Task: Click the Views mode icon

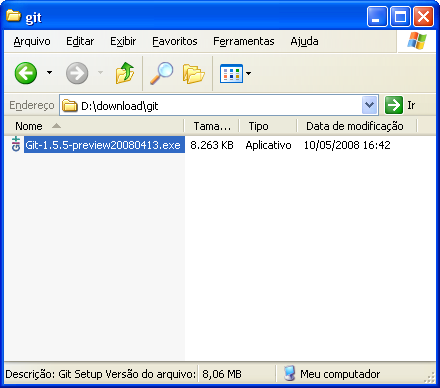Action: (x=231, y=73)
